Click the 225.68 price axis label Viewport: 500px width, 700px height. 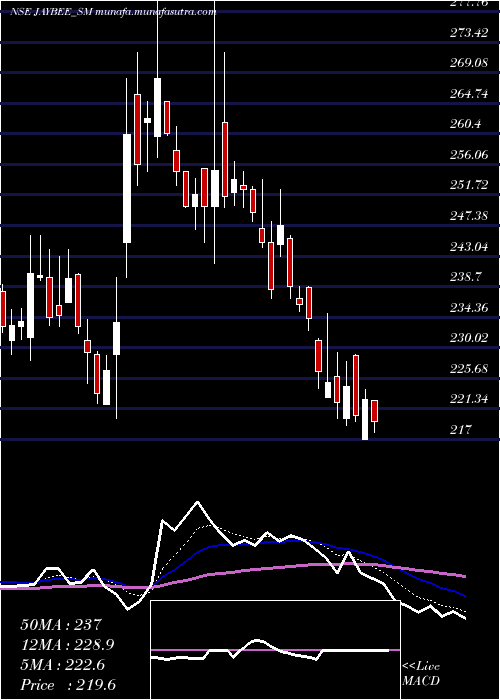click(x=469, y=369)
